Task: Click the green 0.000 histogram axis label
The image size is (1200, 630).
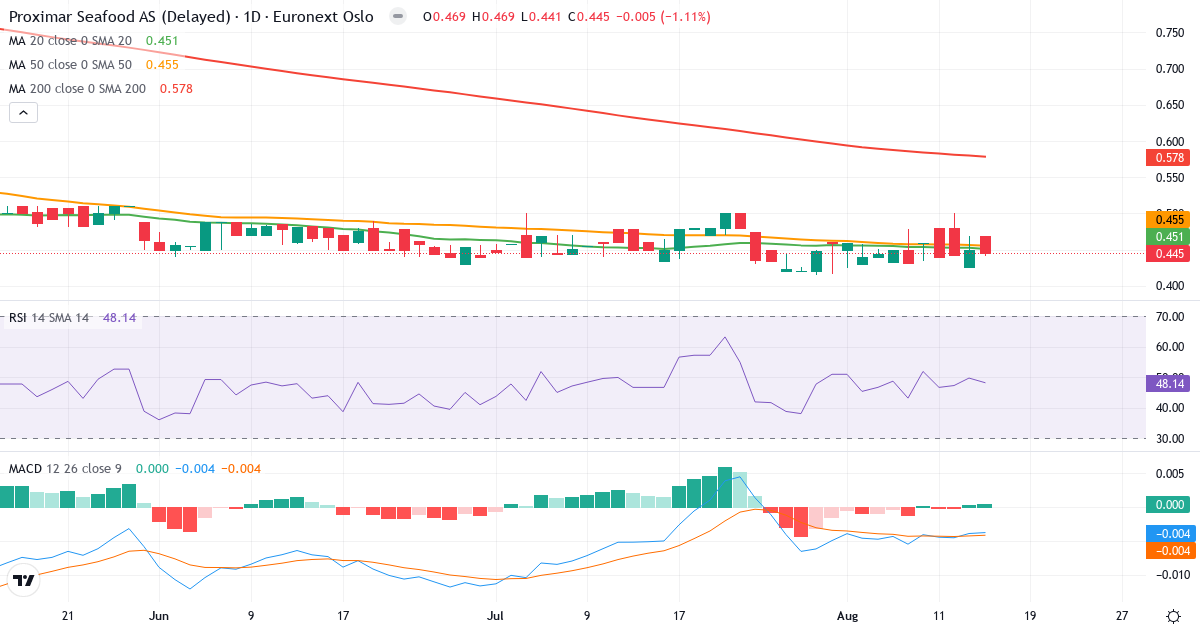Action: (x=1167, y=506)
